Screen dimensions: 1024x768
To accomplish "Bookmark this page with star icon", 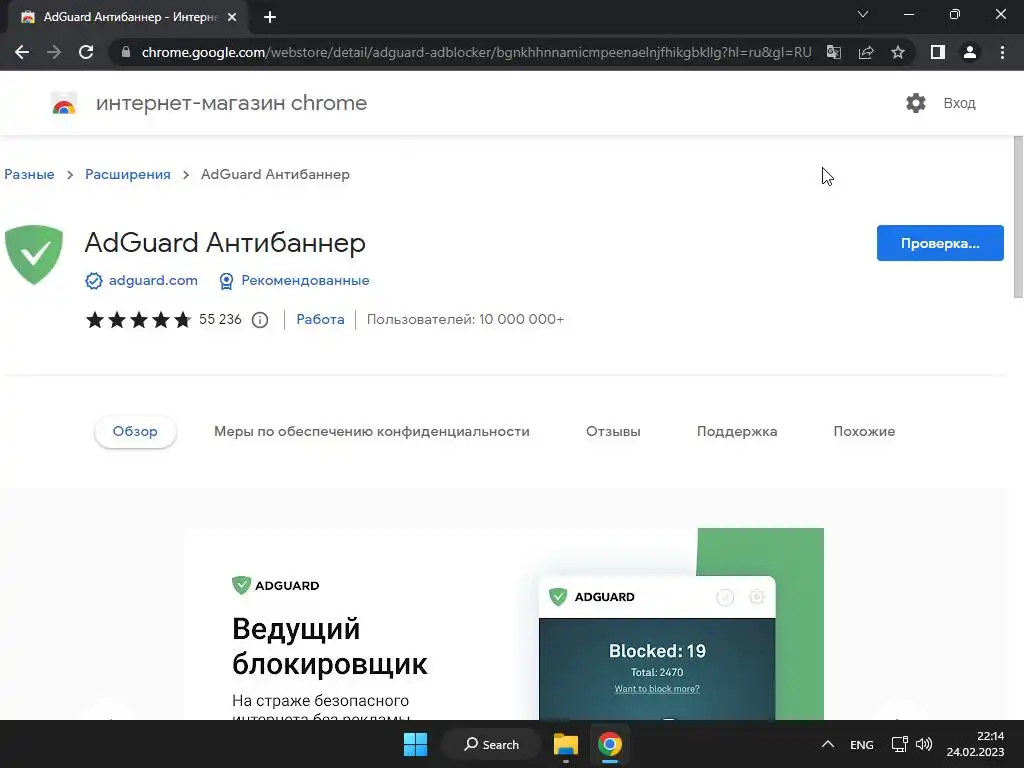I will click(x=898, y=52).
